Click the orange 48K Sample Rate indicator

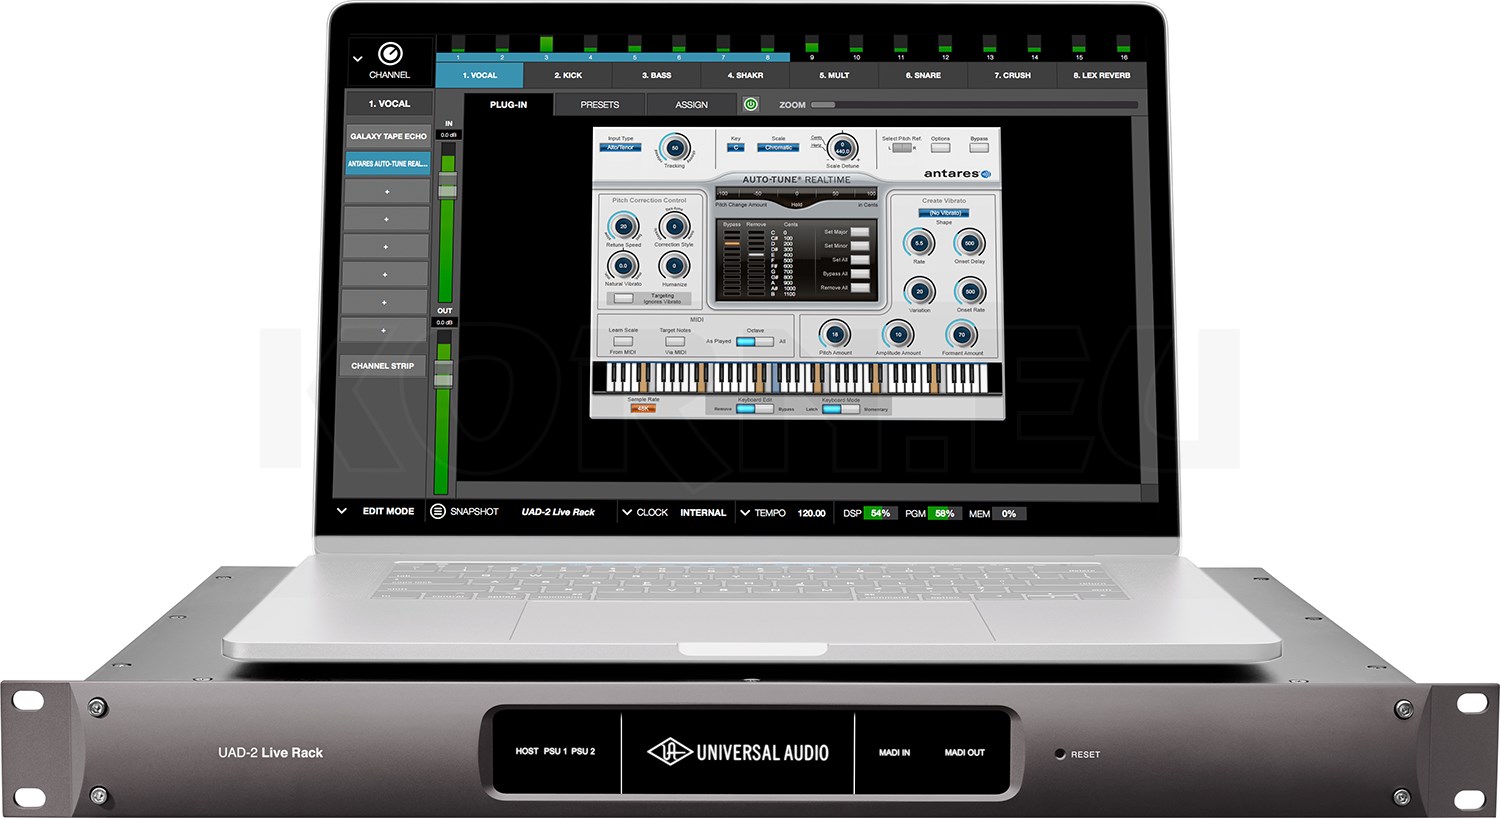pos(643,408)
